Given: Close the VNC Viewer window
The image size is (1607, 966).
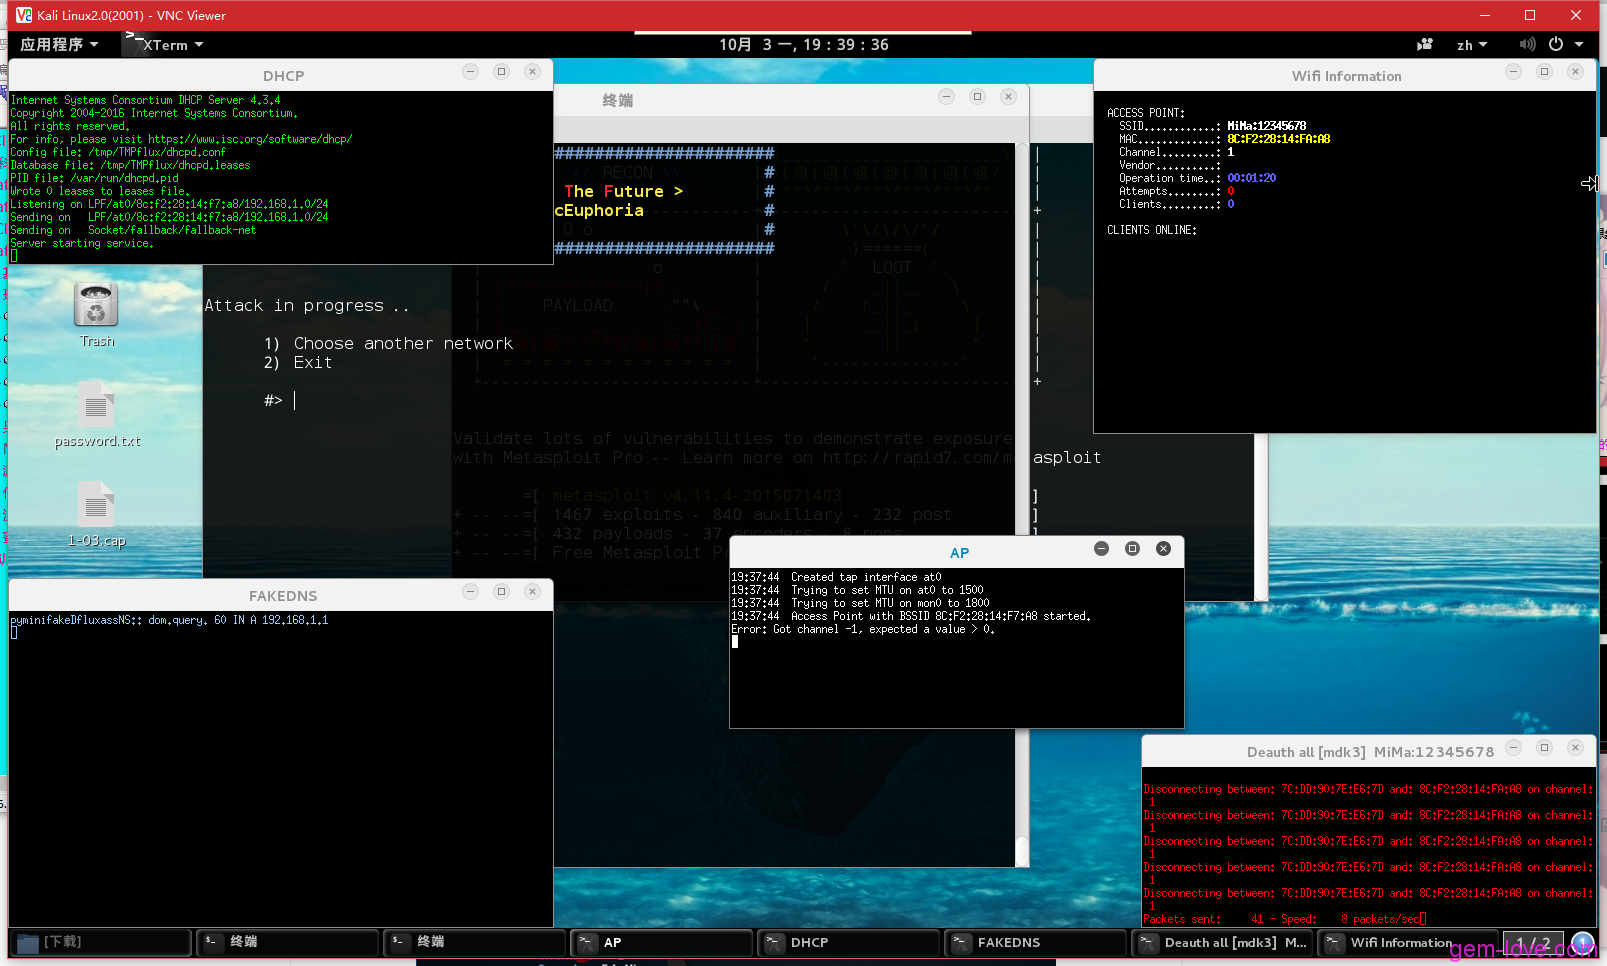Looking at the screenshot, I should click(1576, 15).
